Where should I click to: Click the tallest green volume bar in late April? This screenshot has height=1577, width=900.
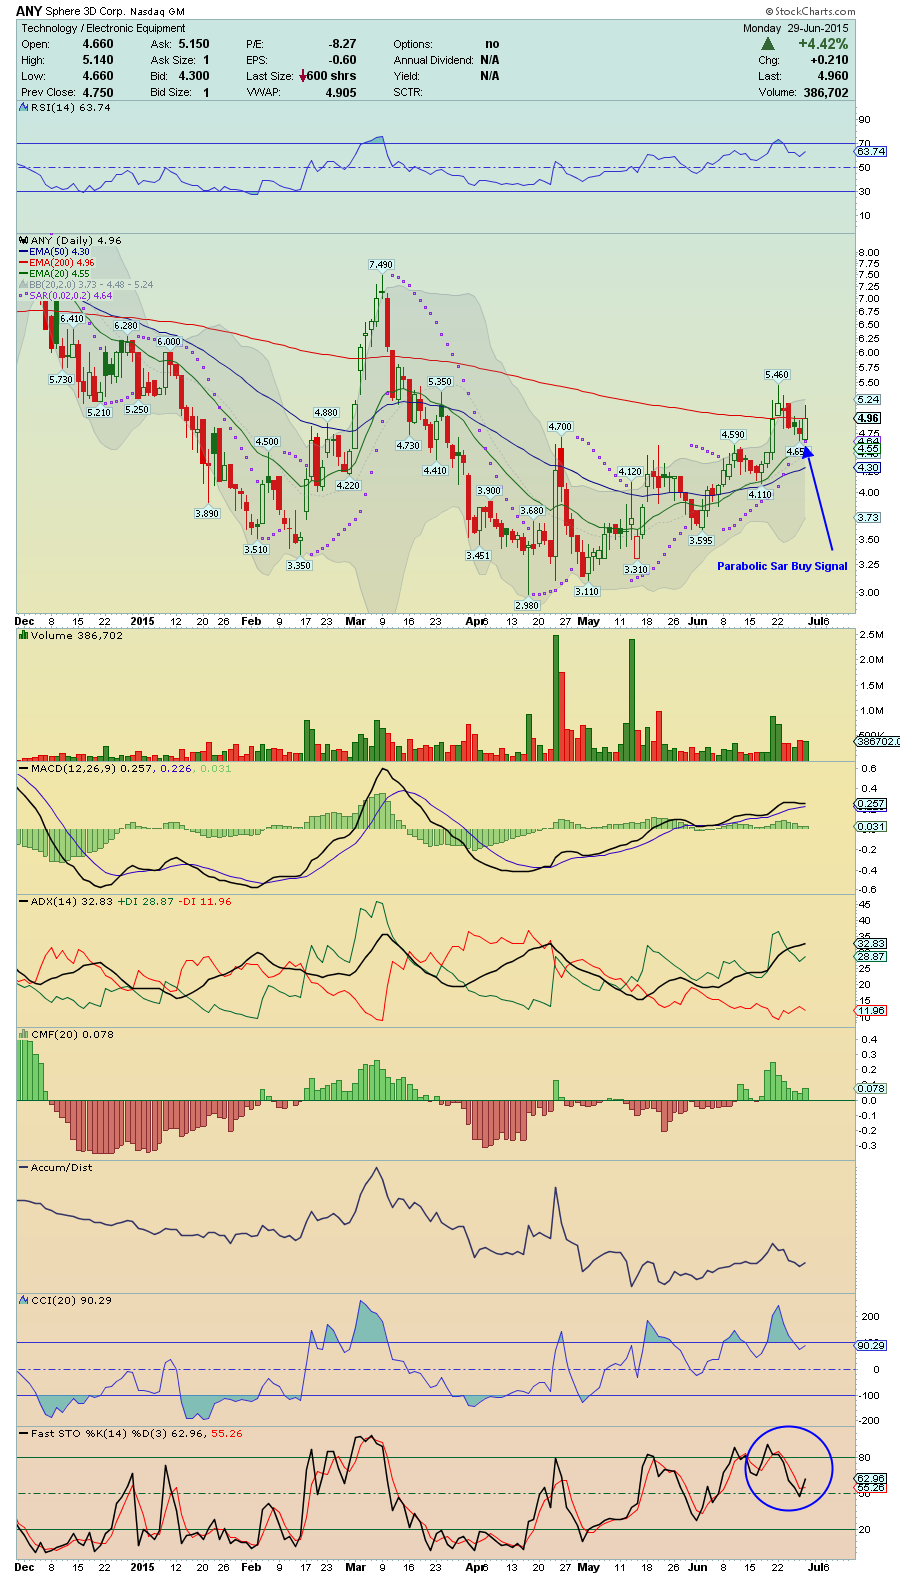point(556,698)
